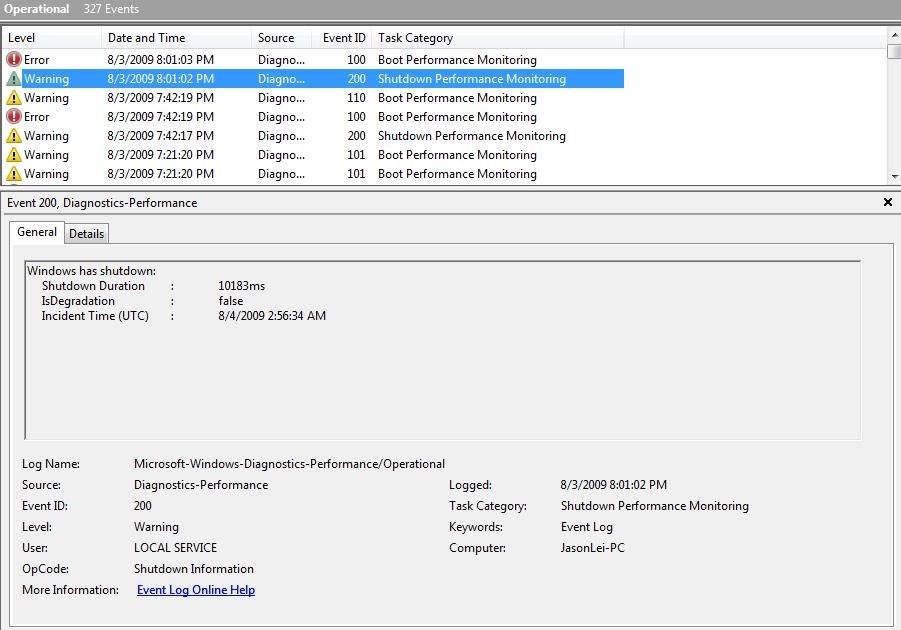Click warning icon on 7:42:17 PM row
The height and width of the screenshot is (630, 901).
point(14,136)
